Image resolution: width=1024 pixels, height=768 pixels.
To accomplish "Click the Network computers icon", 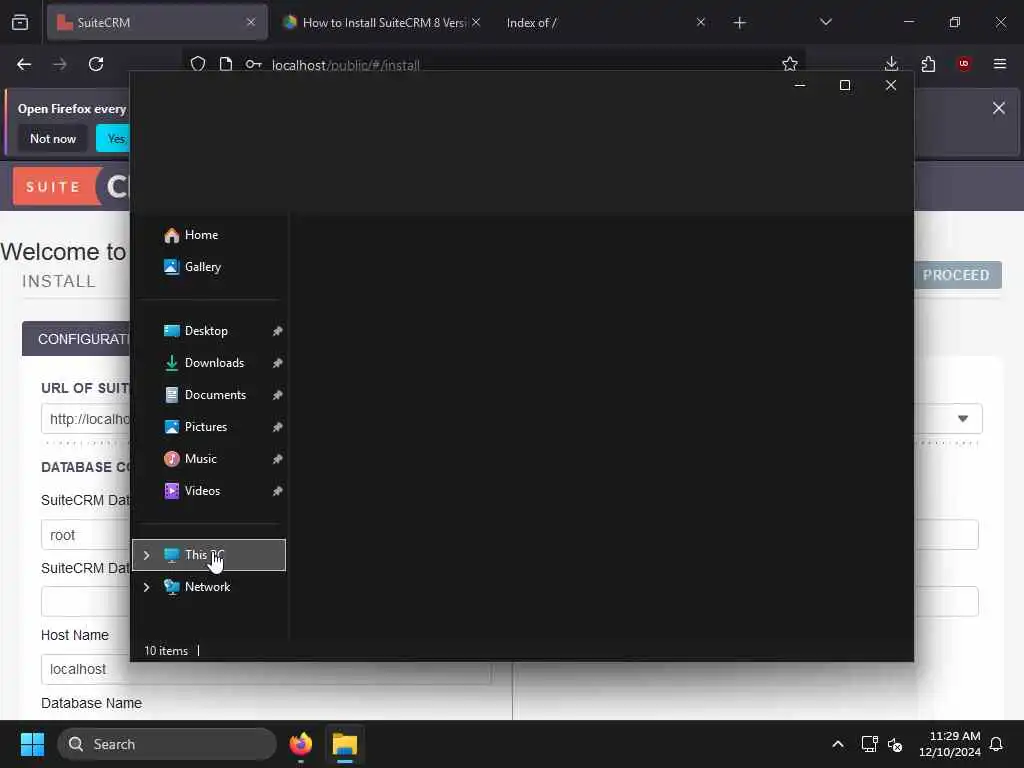I will [x=172, y=587].
